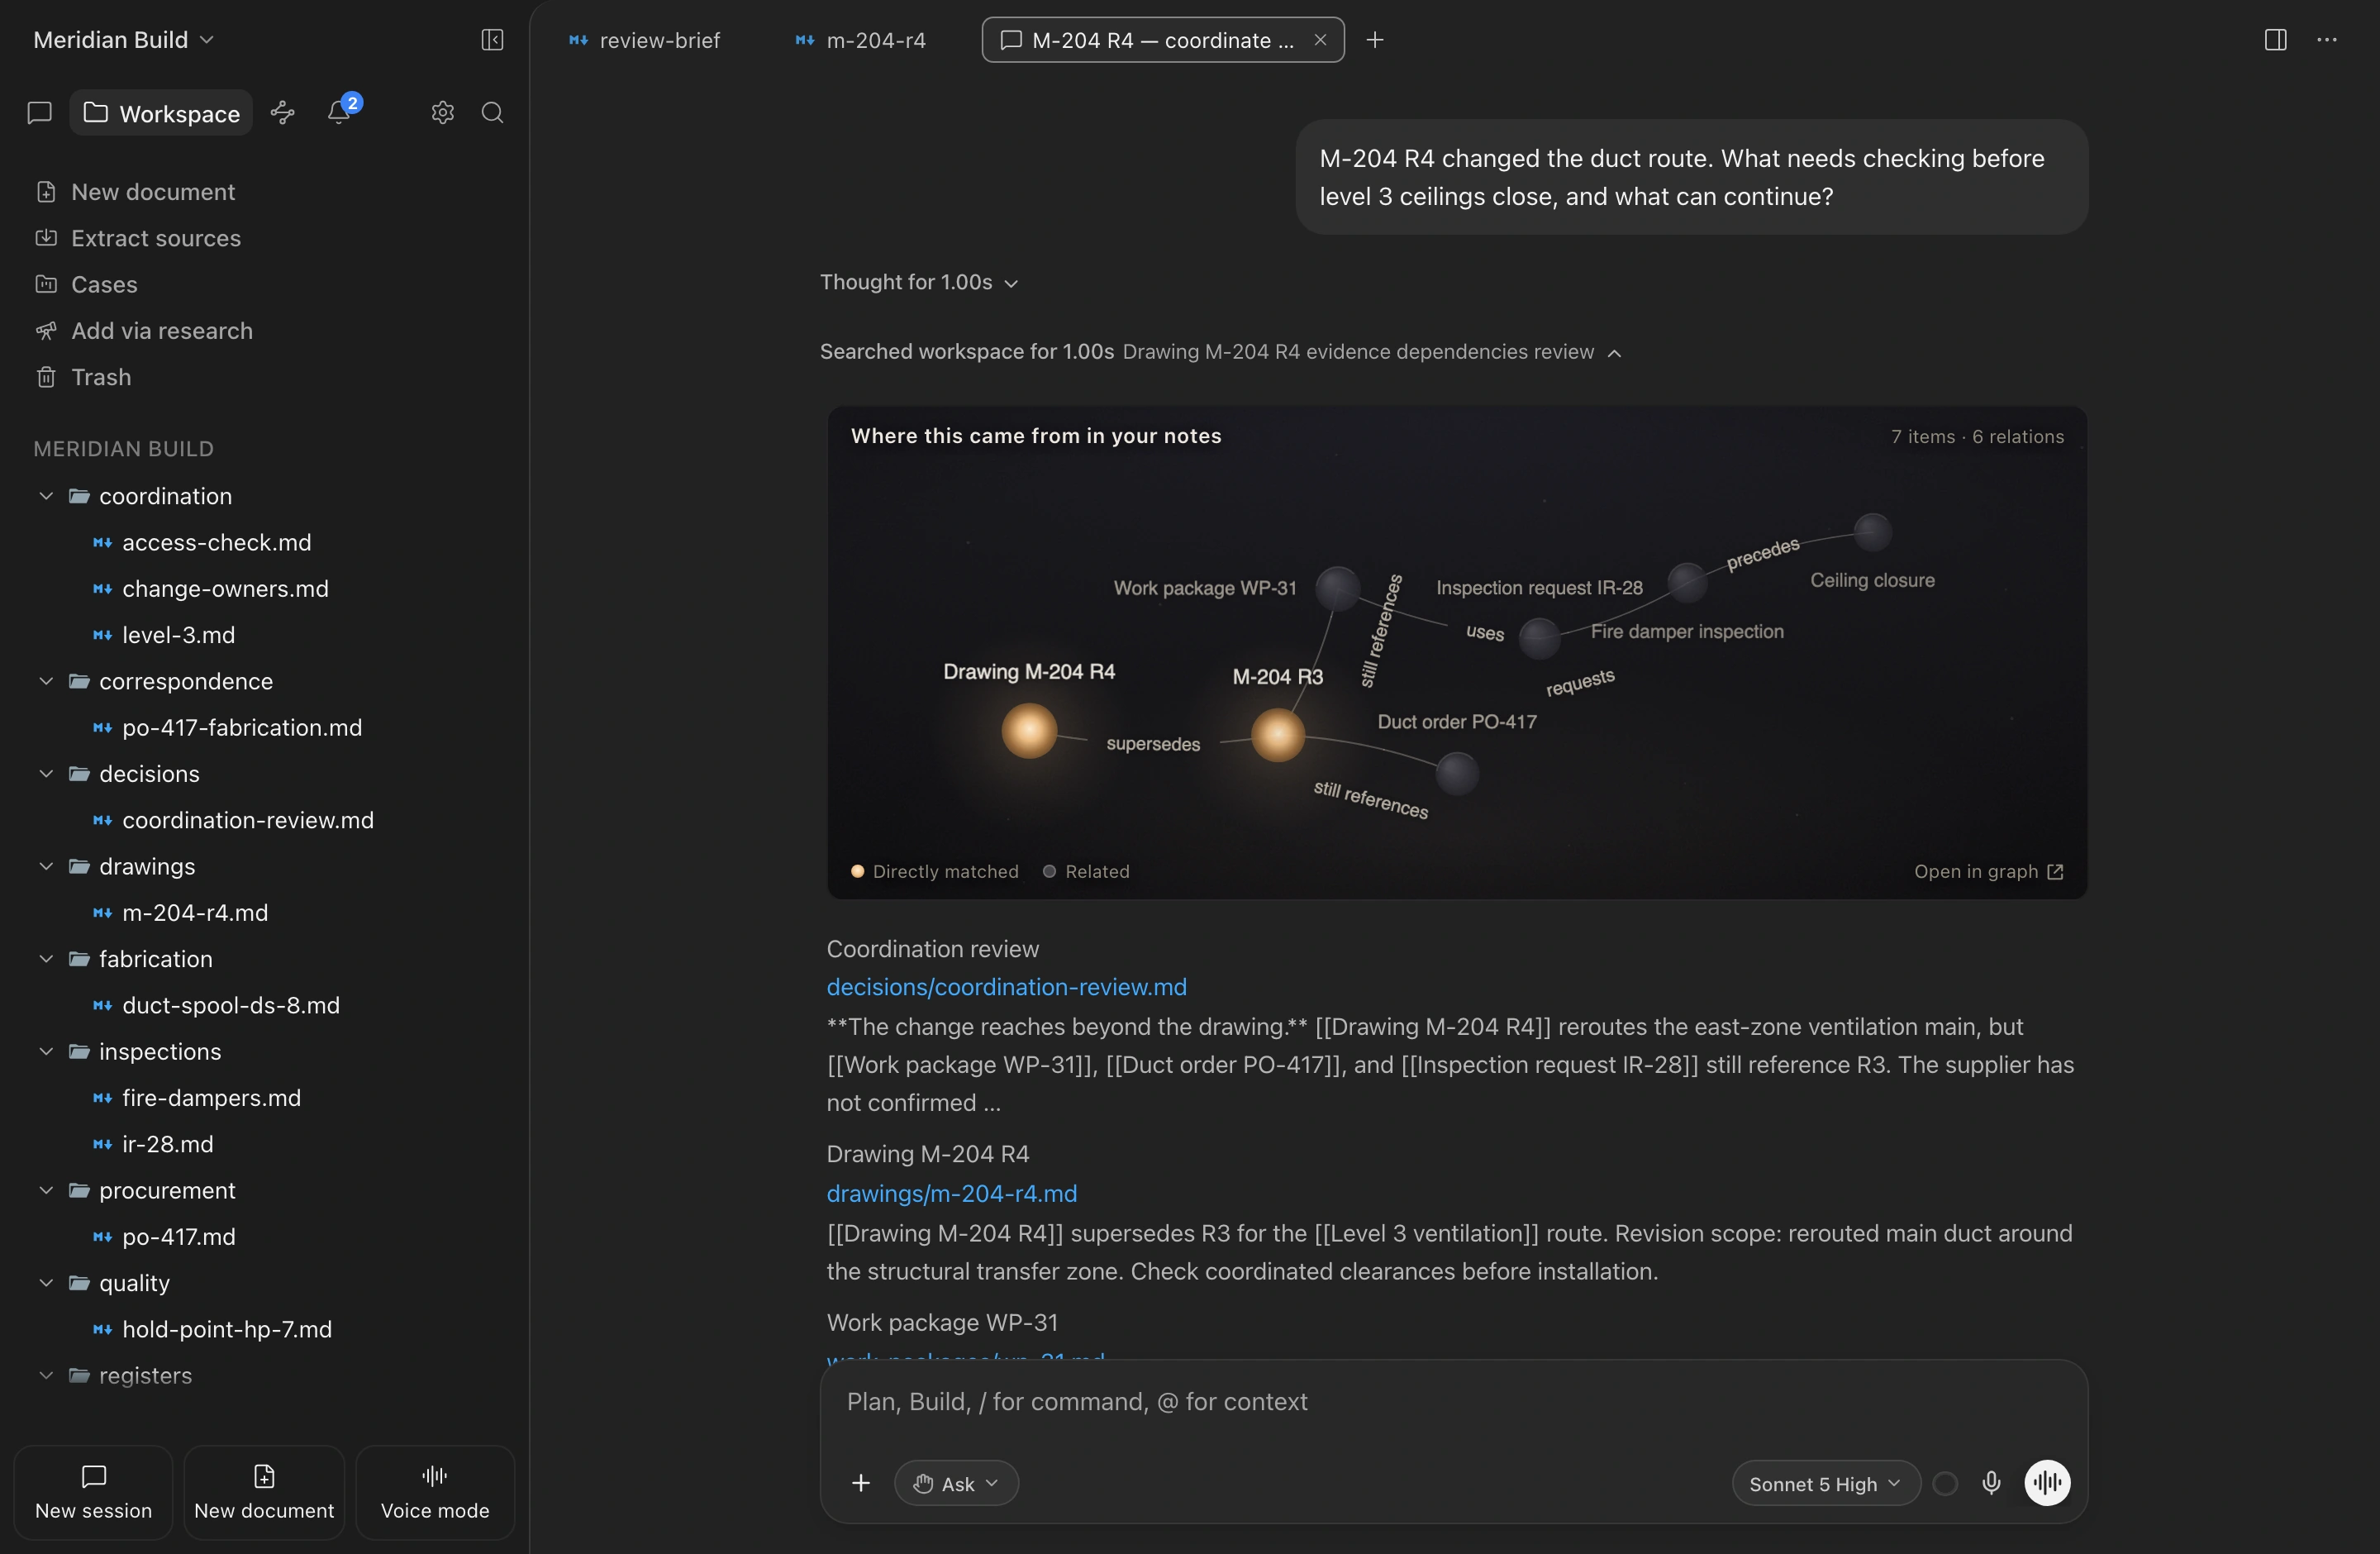This screenshot has height=1554, width=2380.
Task: Open the Ask mode dropdown
Action: 956,1483
